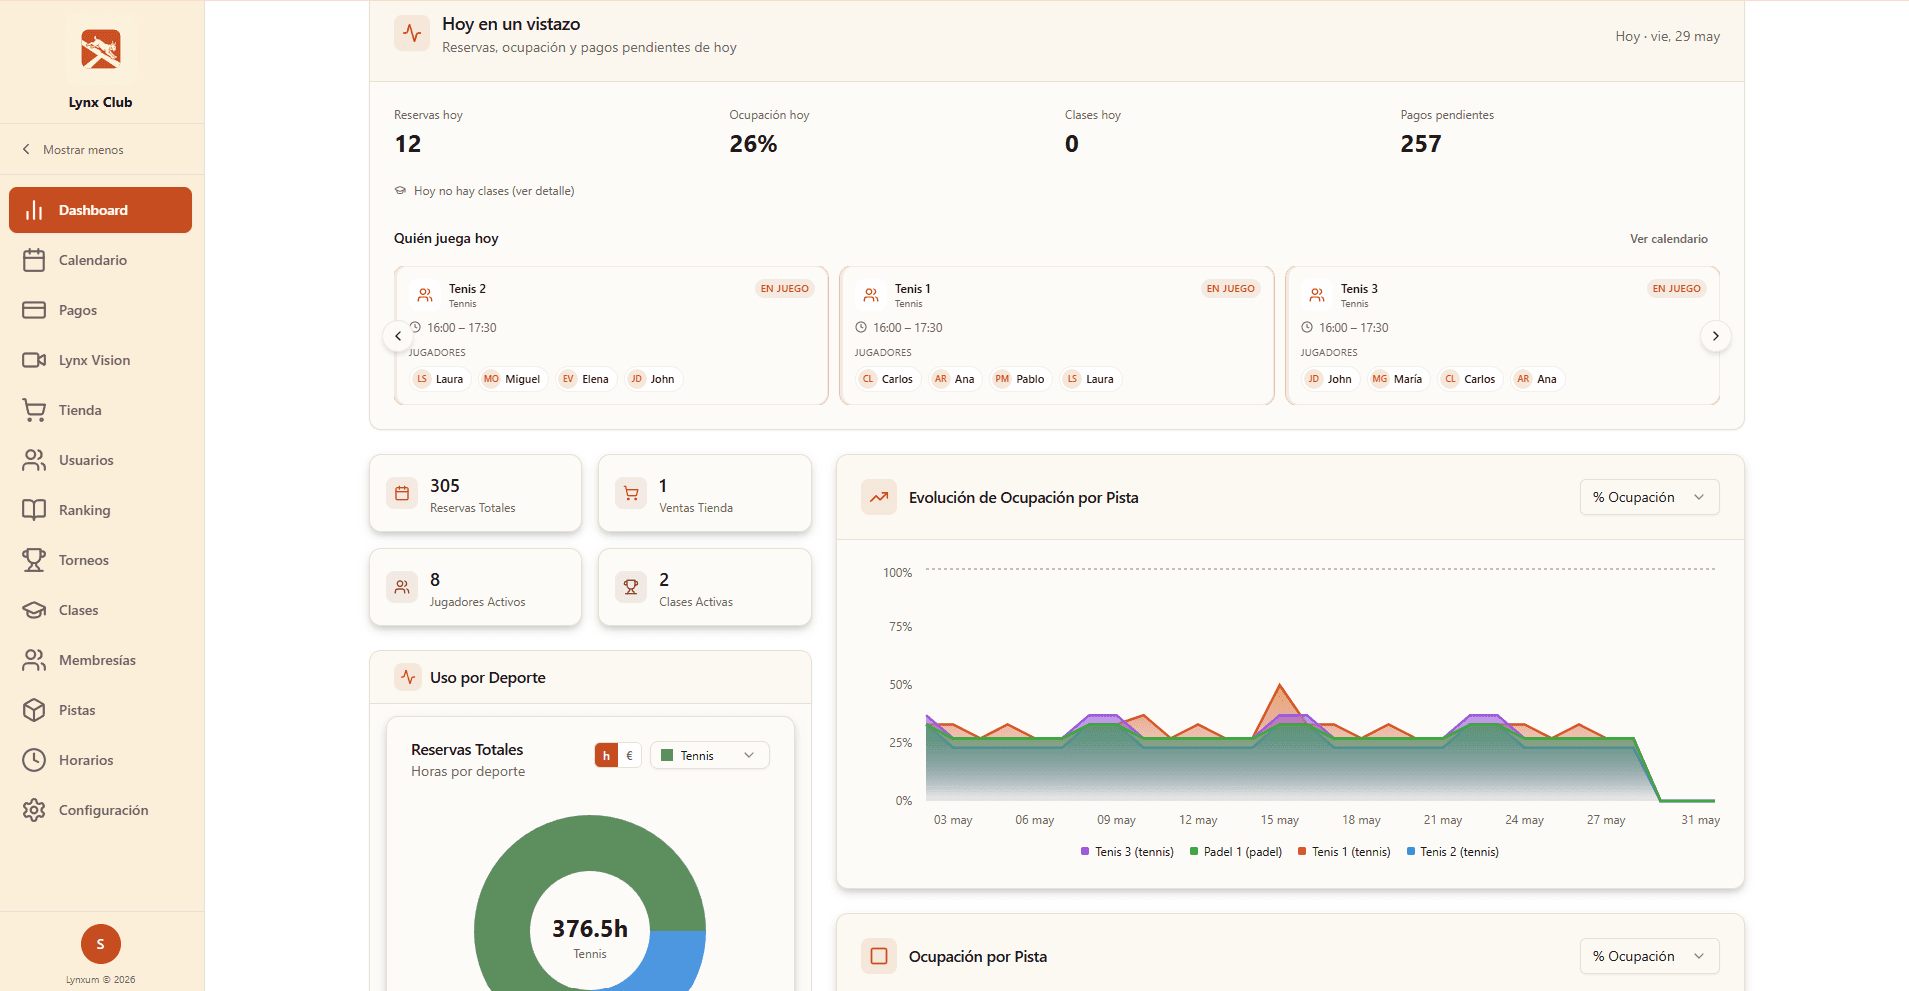Open the Tennis sport dropdown
The width and height of the screenshot is (1909, 991).
point(710,755)
